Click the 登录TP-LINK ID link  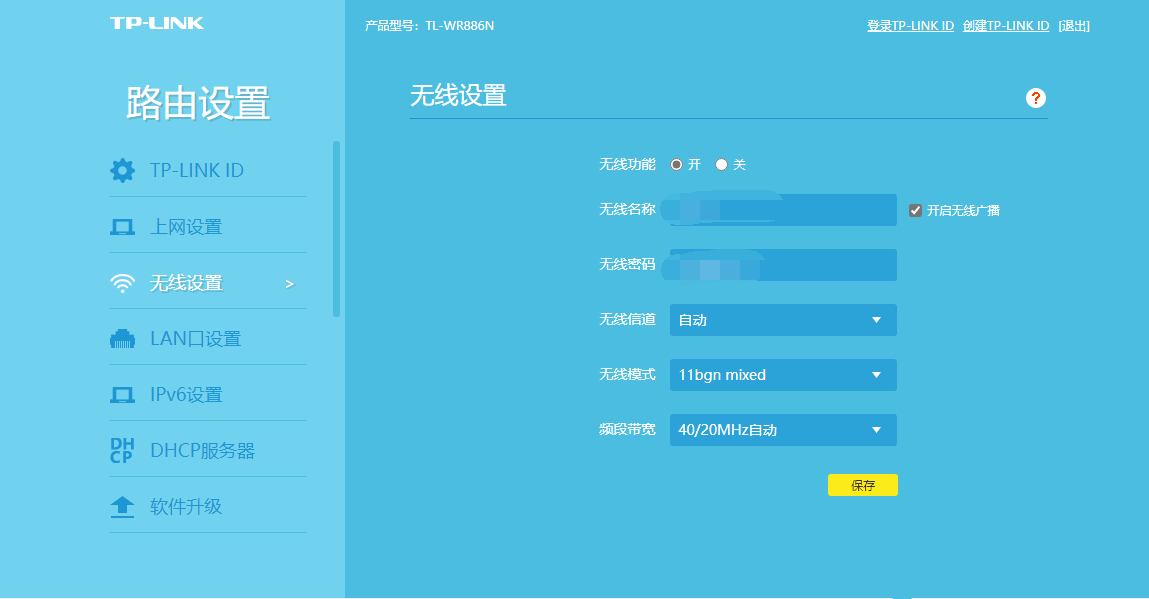pyautogui.click(x=910, y=25)
